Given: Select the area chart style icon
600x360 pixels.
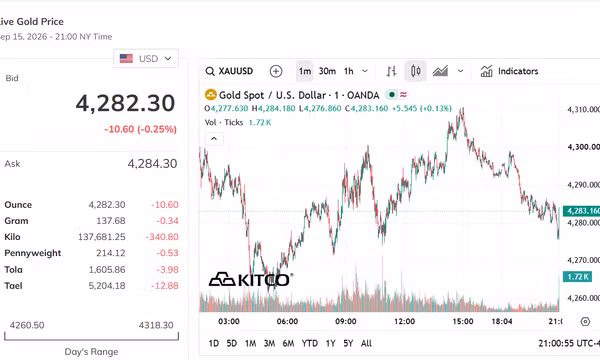Looking at the screenshot, I should coord(440,71).
